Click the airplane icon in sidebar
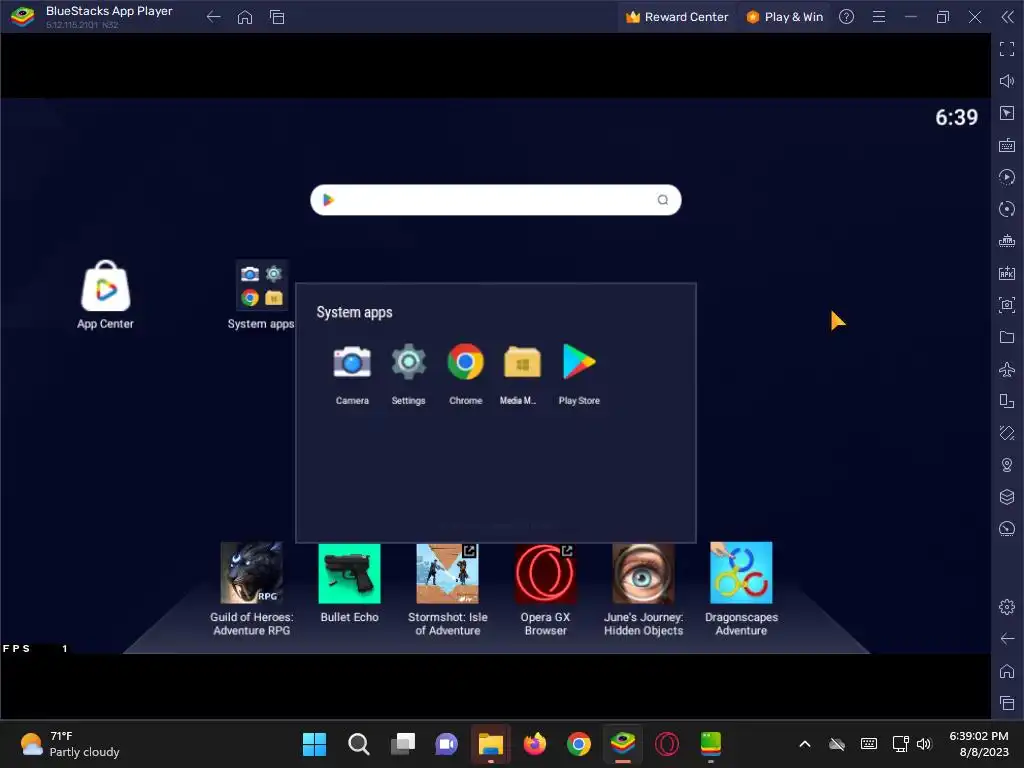1024x768 pixels. tap(1007, 369)
